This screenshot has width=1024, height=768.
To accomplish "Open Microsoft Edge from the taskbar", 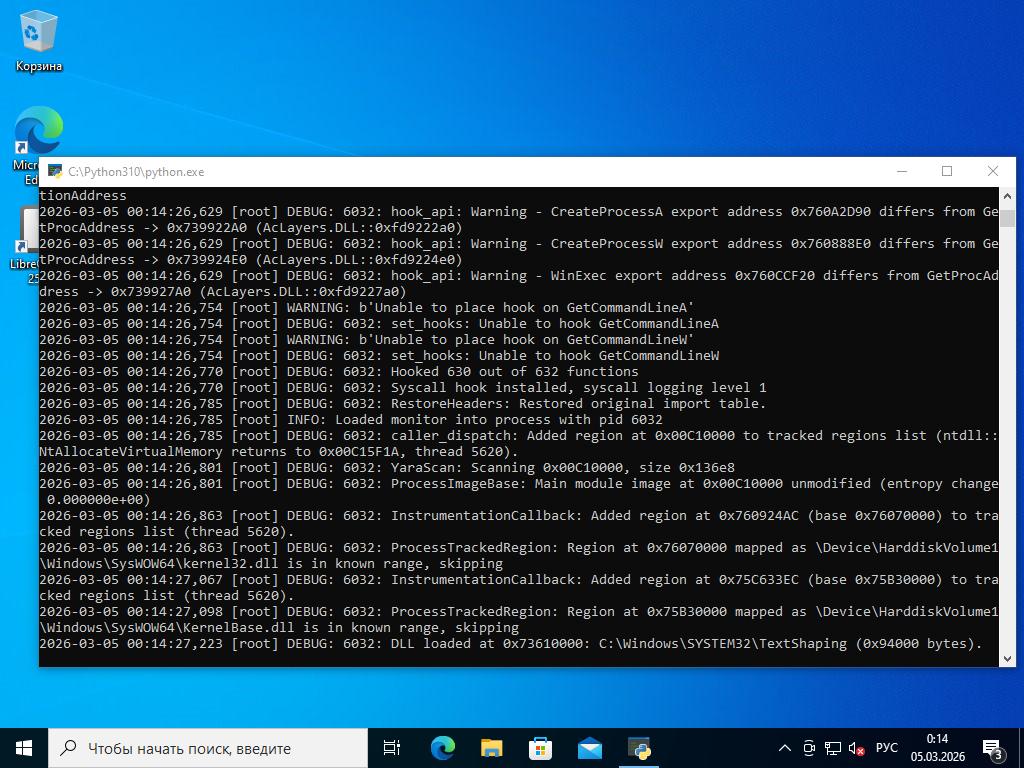I will point(442,748).
